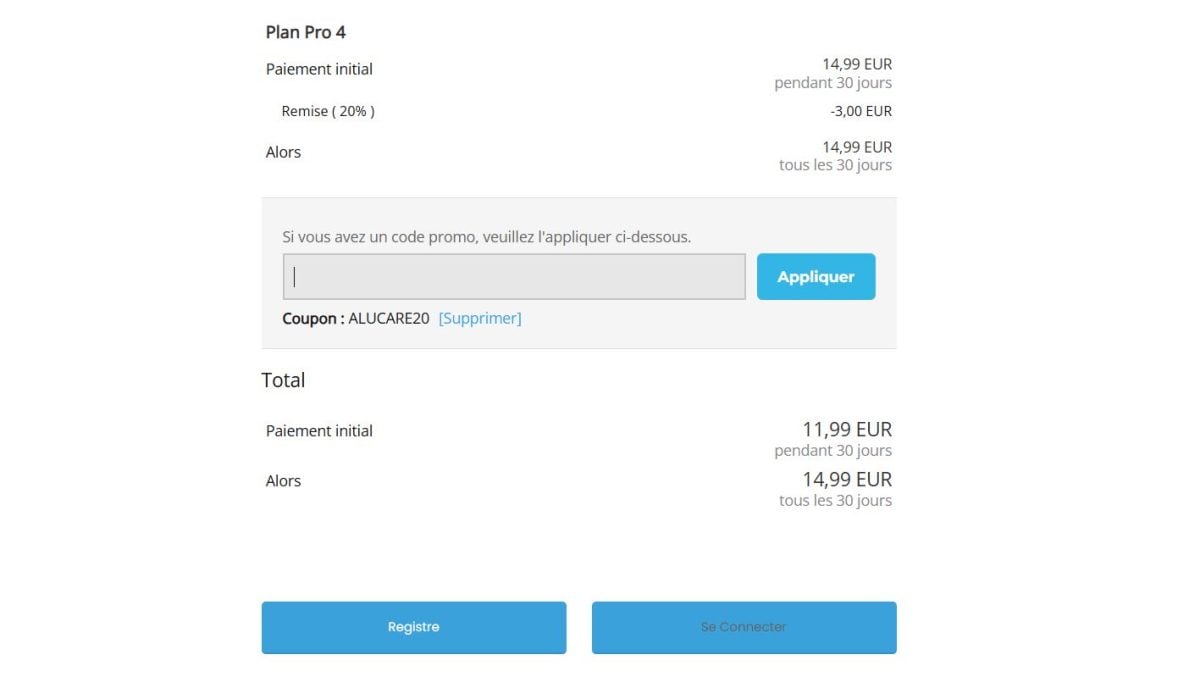Select the 14,99 EUR initial payment price

pos(855,63)
